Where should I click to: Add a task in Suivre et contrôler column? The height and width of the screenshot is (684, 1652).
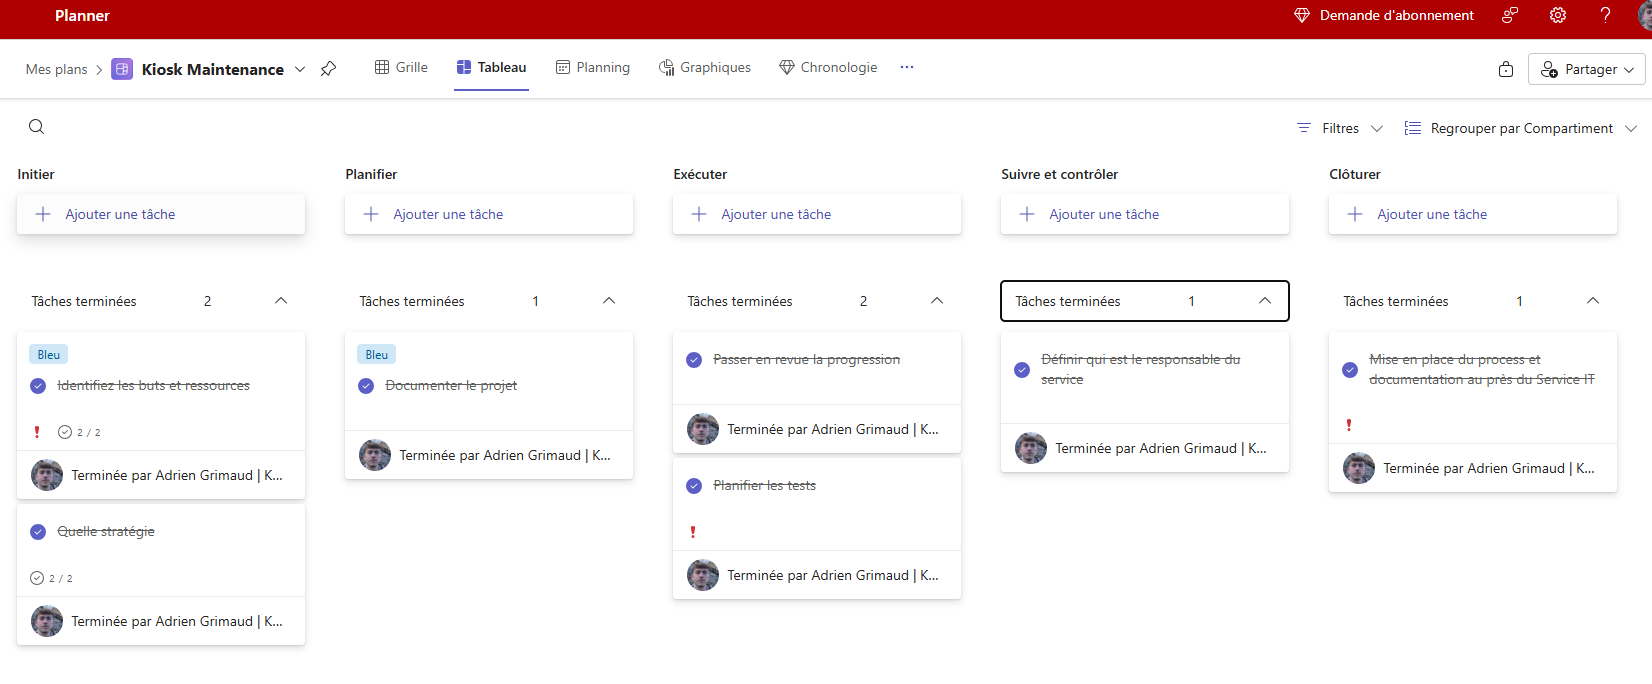pyautogui.click(x=1145, y=214)
